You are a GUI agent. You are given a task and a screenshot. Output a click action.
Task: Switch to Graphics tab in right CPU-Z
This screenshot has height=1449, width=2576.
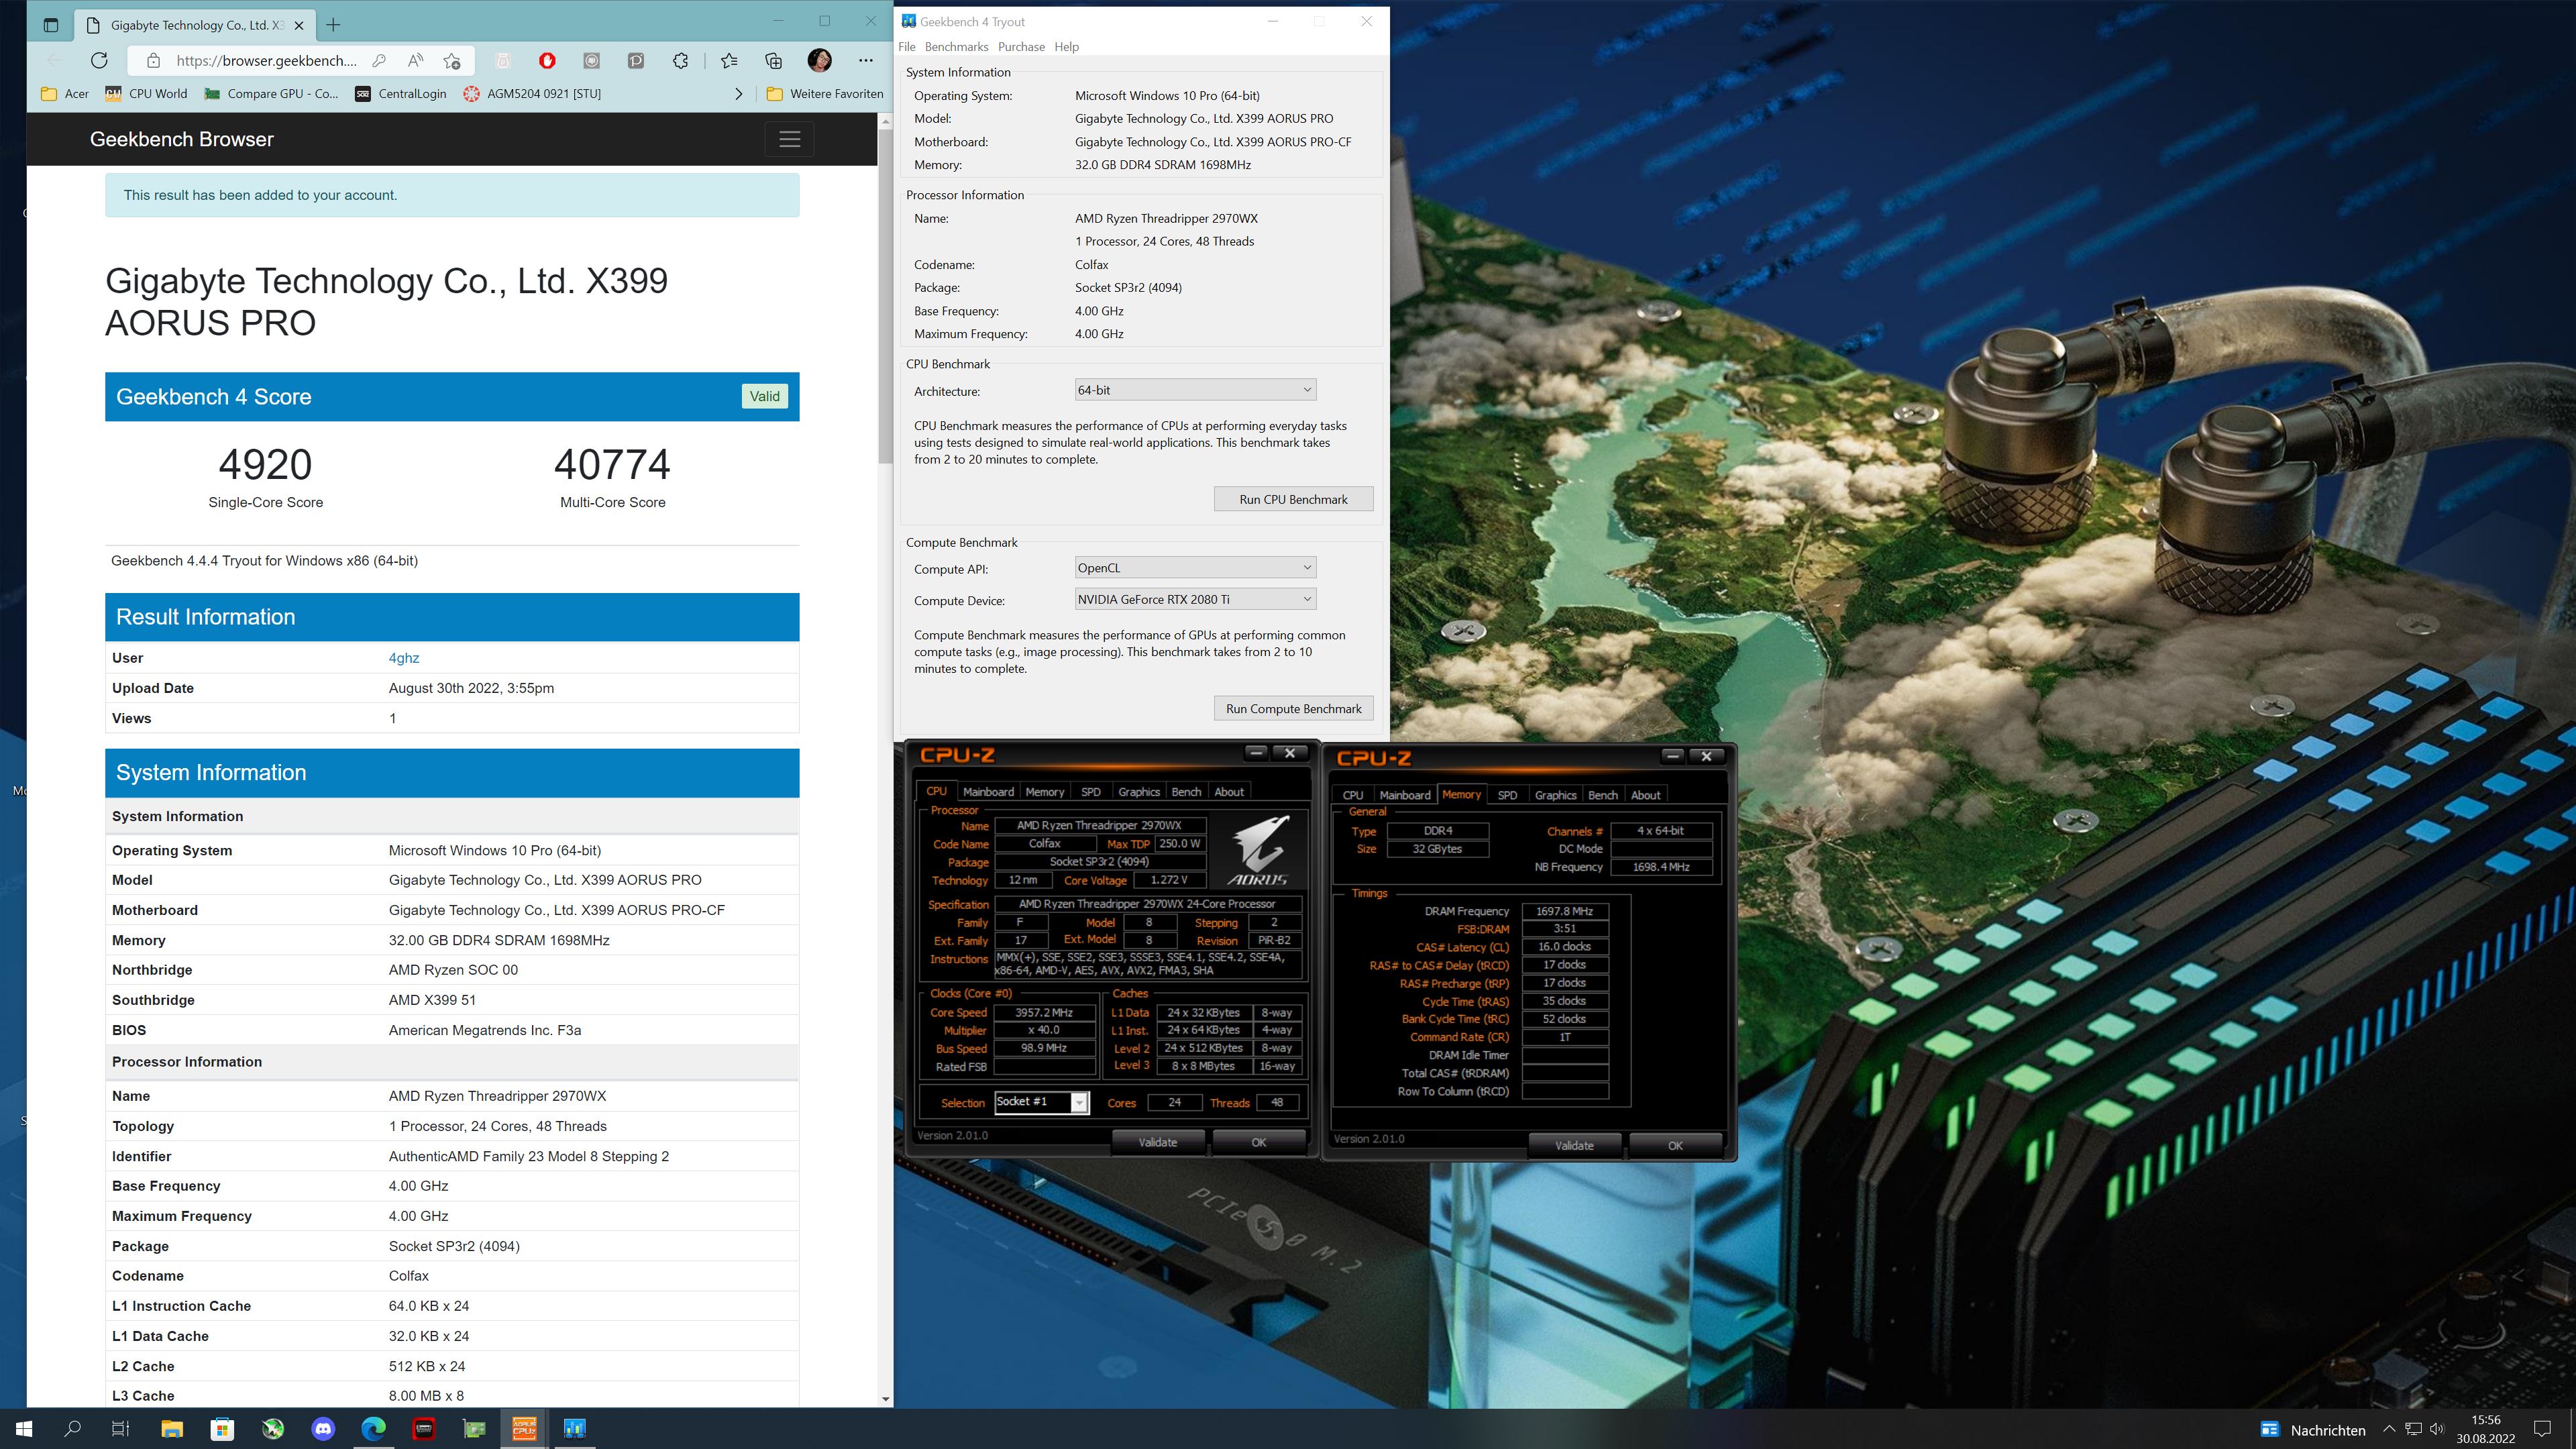[1555, 795]
